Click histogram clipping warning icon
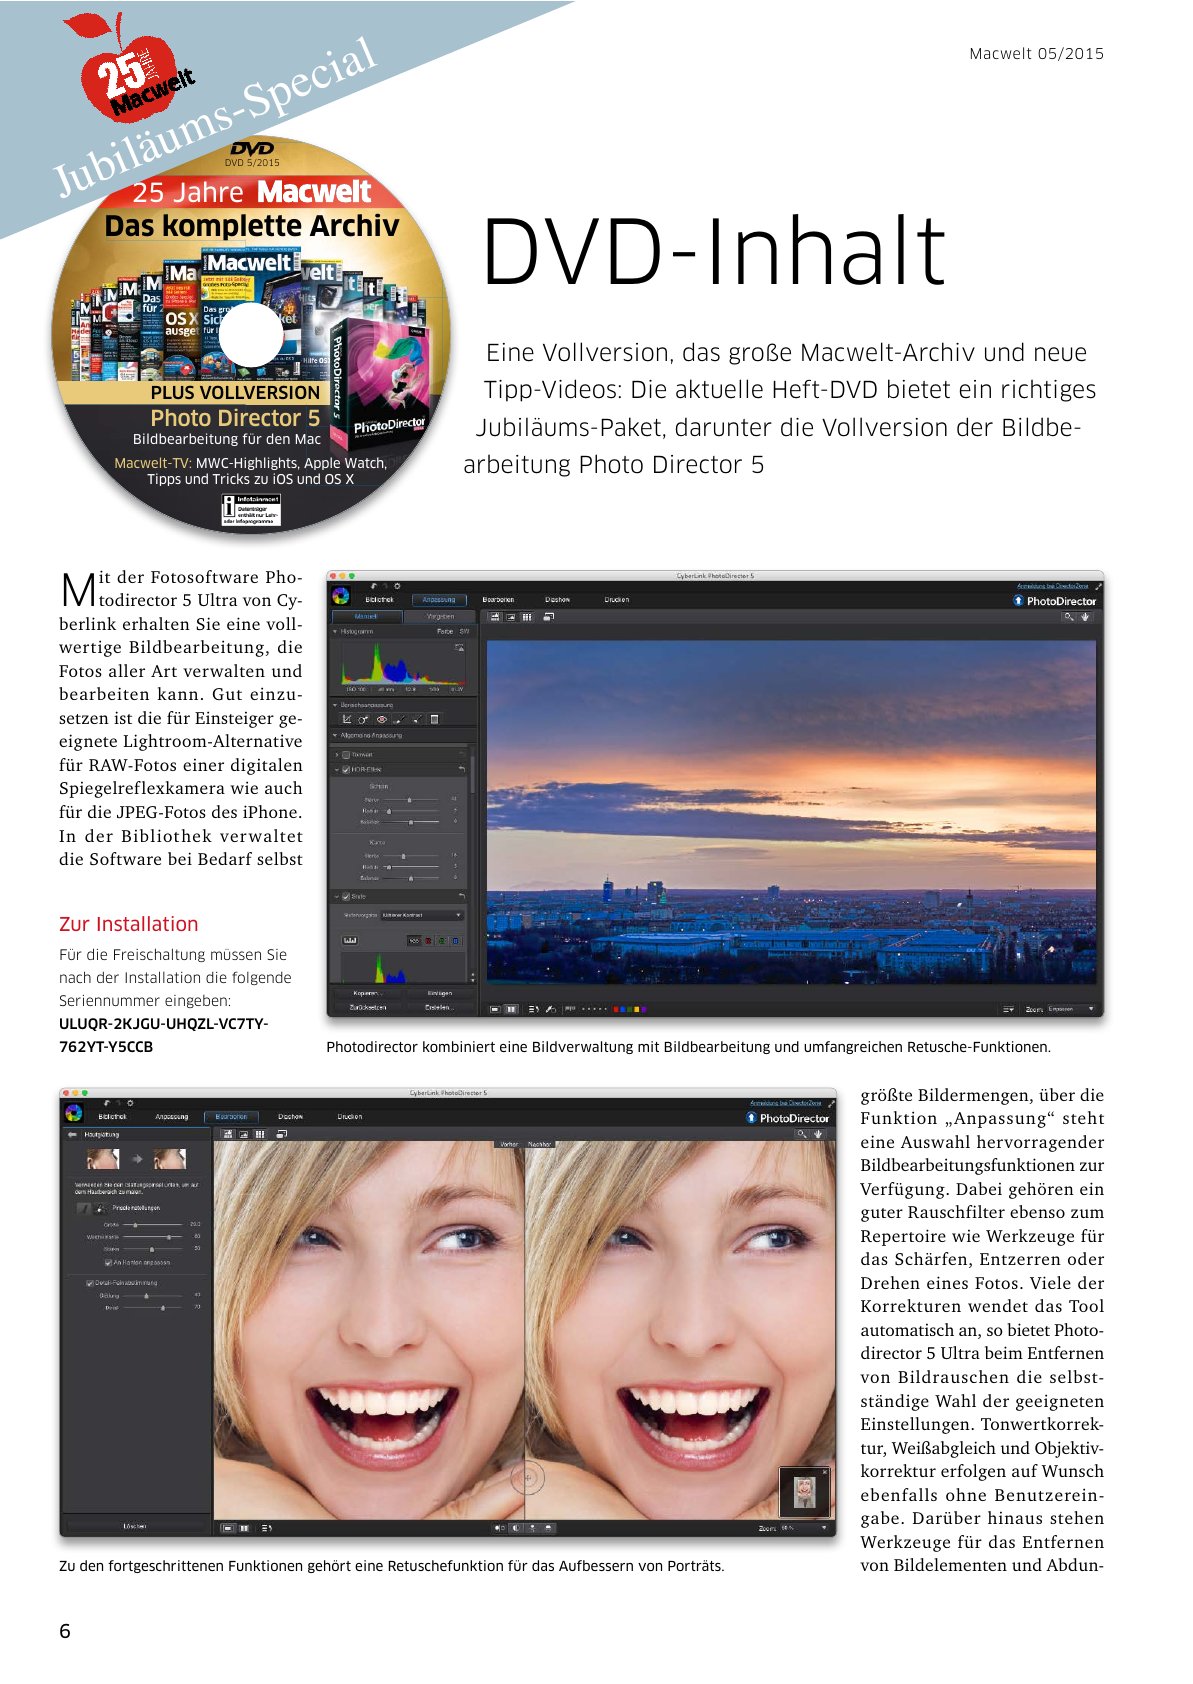This screenshot has height=1684, width=1193. [460, 647]
